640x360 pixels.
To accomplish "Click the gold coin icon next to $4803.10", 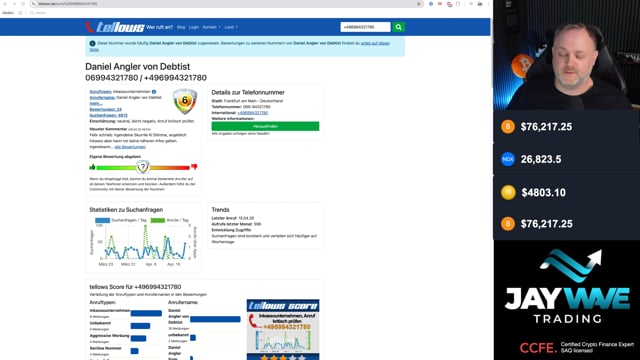I will pyautogui.click(x=508, y=192).
